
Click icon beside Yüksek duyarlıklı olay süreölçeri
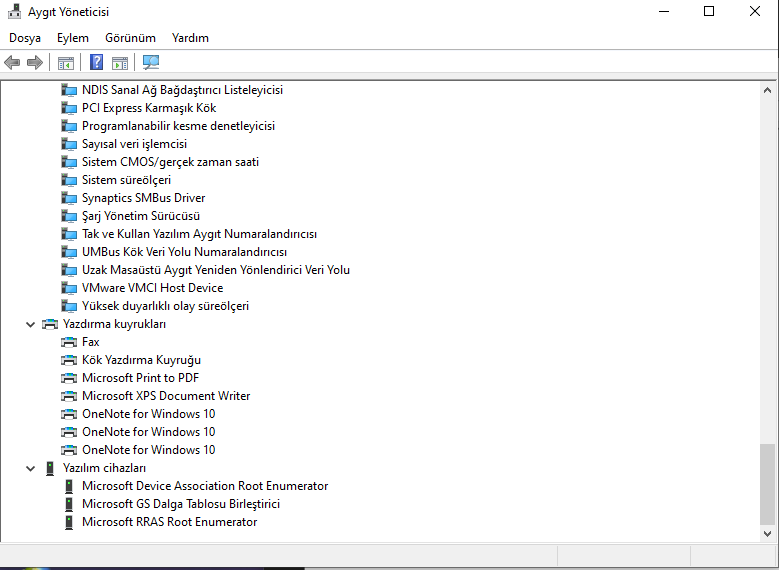(69, 306)
